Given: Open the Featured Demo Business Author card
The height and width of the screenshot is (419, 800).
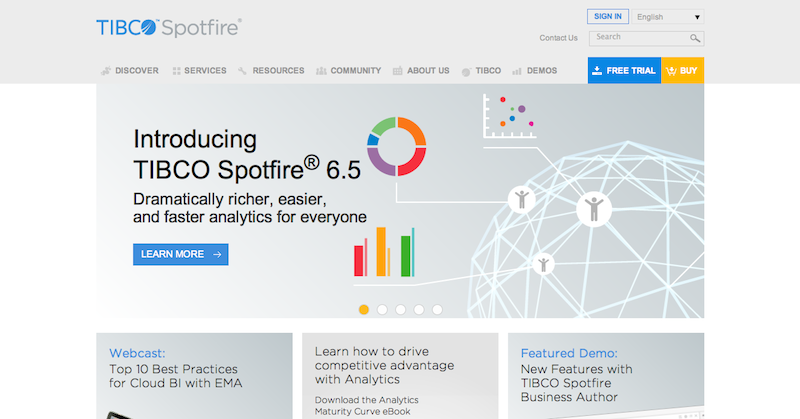Looking at the screenshot, I should pos(606,376).
